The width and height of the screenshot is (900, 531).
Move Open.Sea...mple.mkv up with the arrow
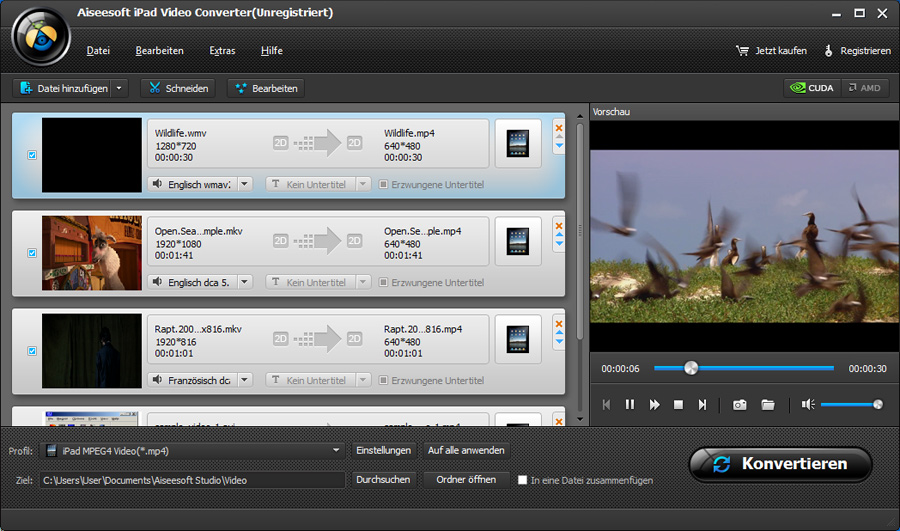point(559,235)
